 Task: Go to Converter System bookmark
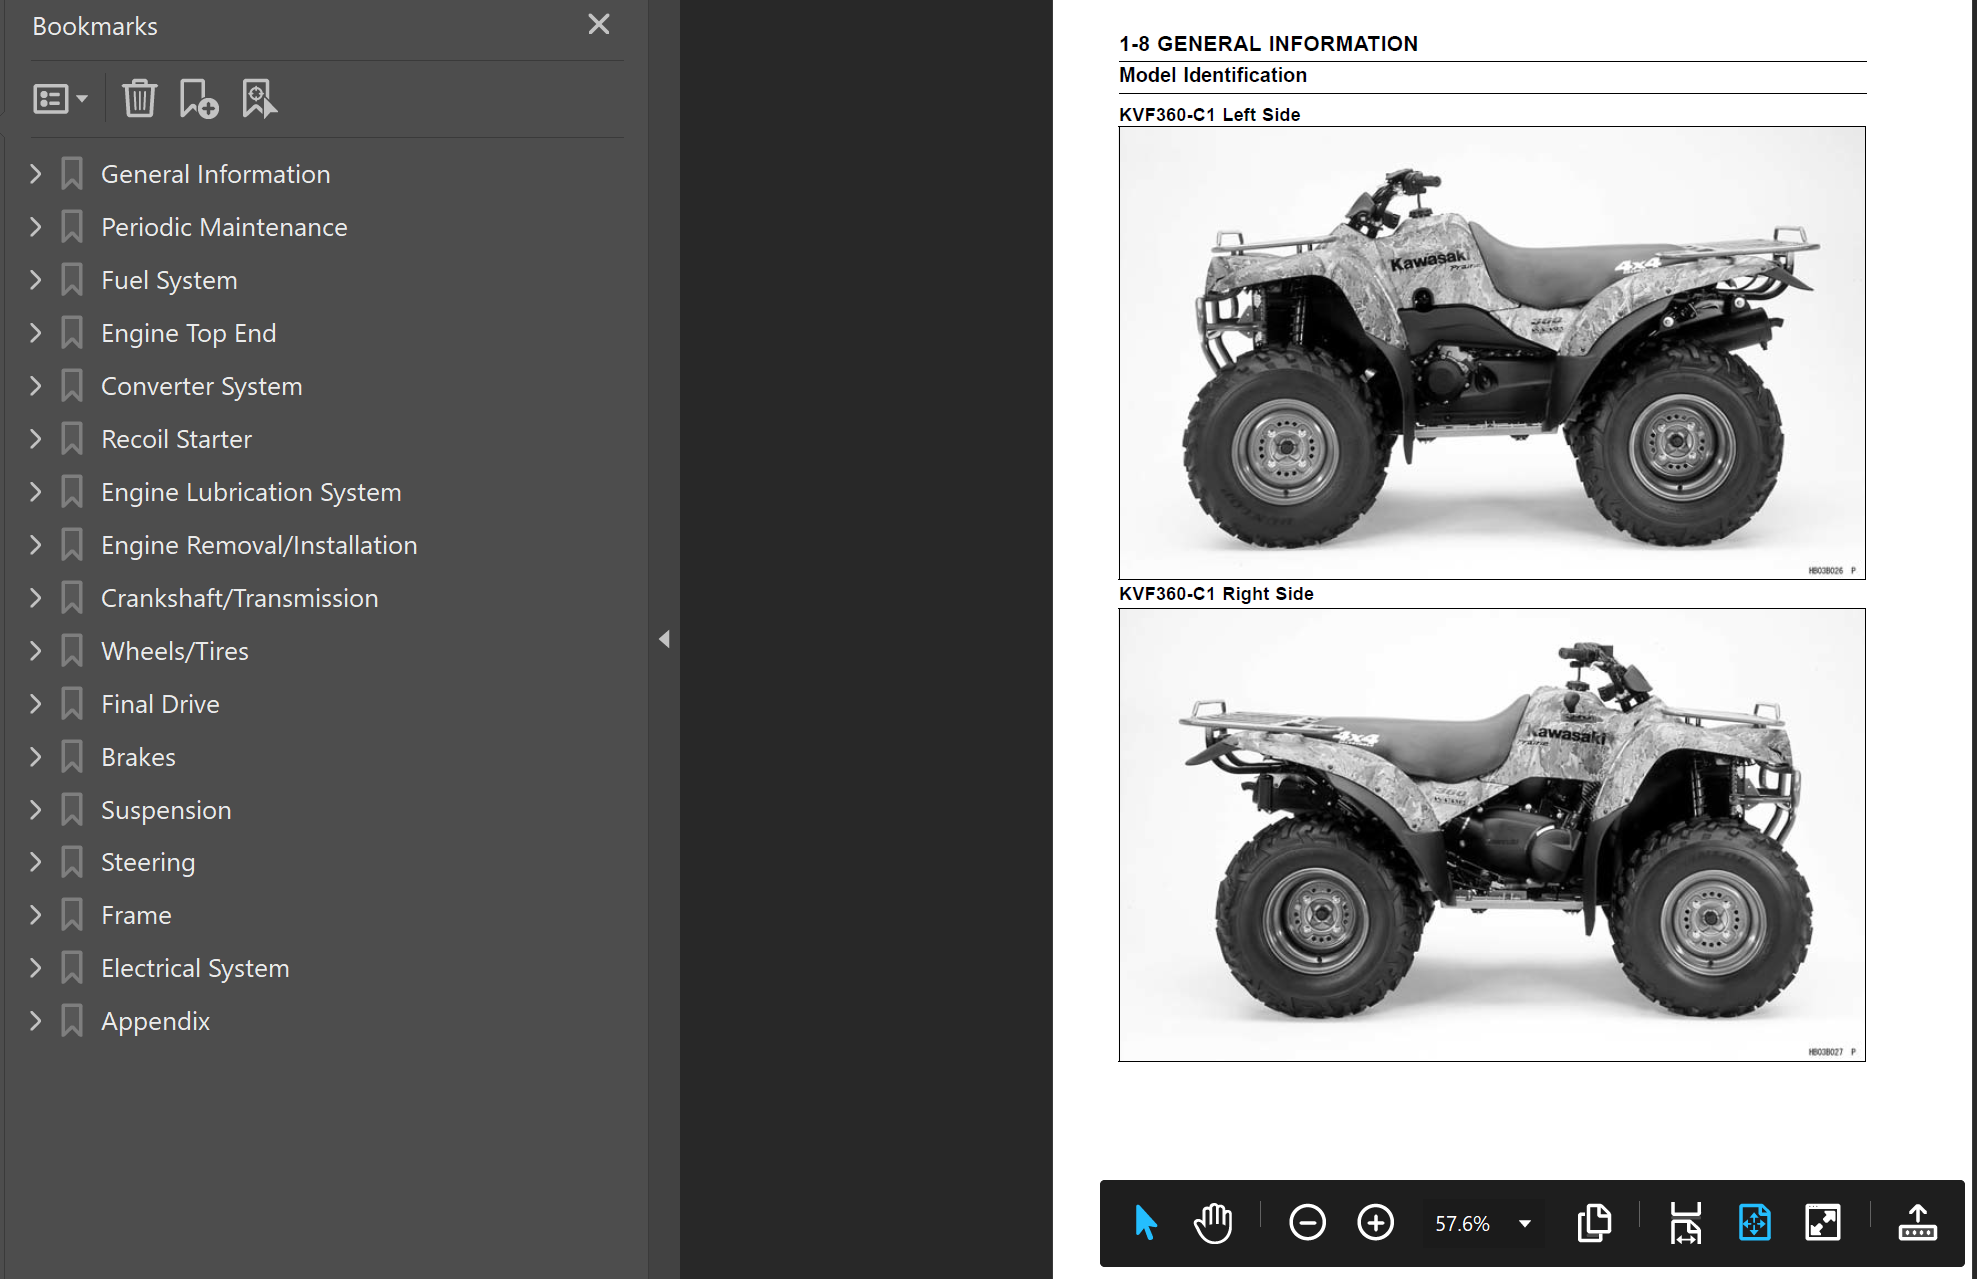[x=201, y=386]
